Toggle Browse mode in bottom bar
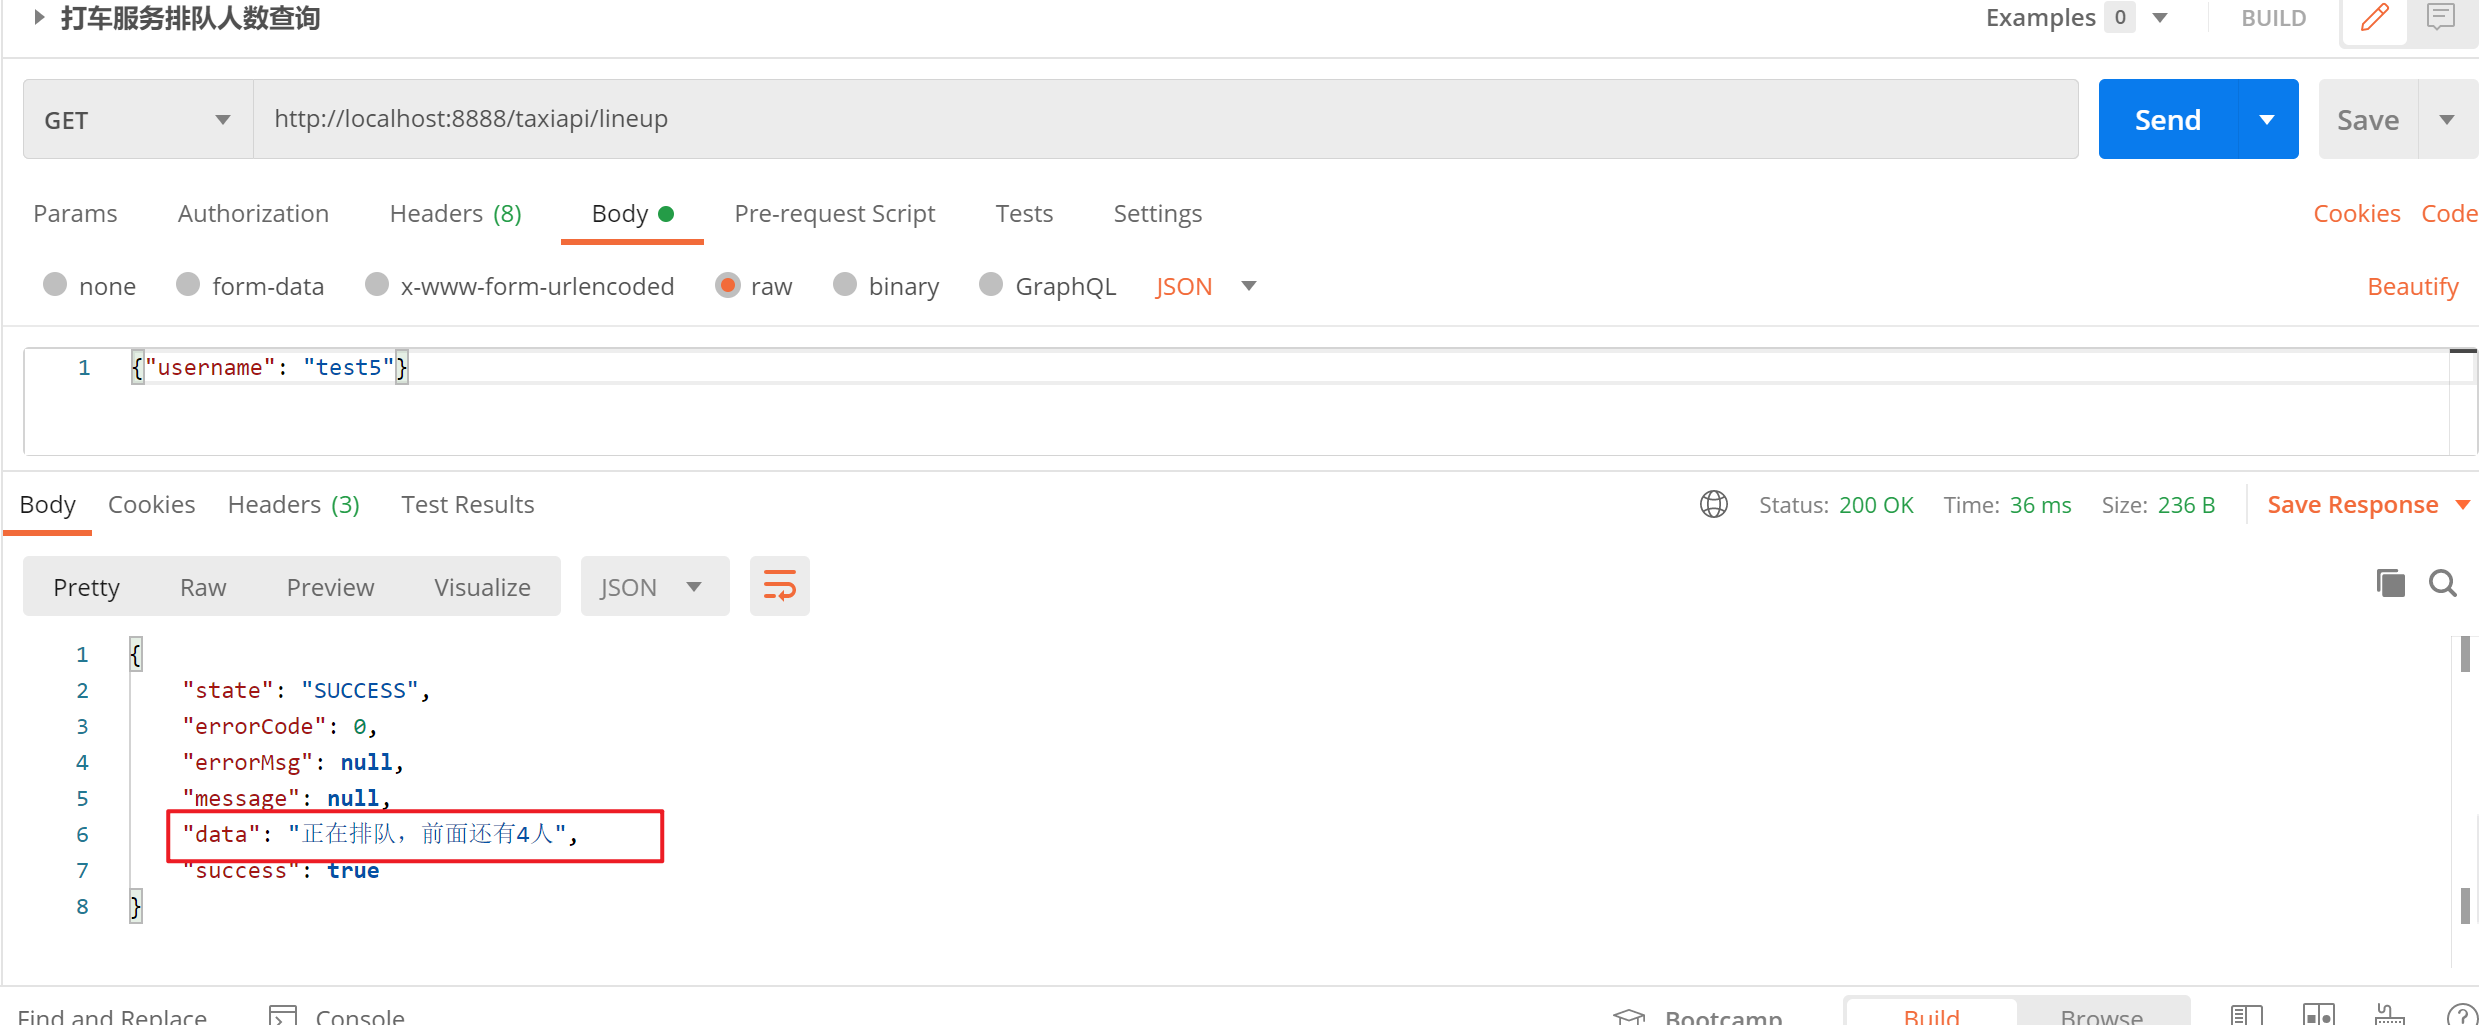The height and width of the screenshot is (1025, 2479). point(2102,1011)
